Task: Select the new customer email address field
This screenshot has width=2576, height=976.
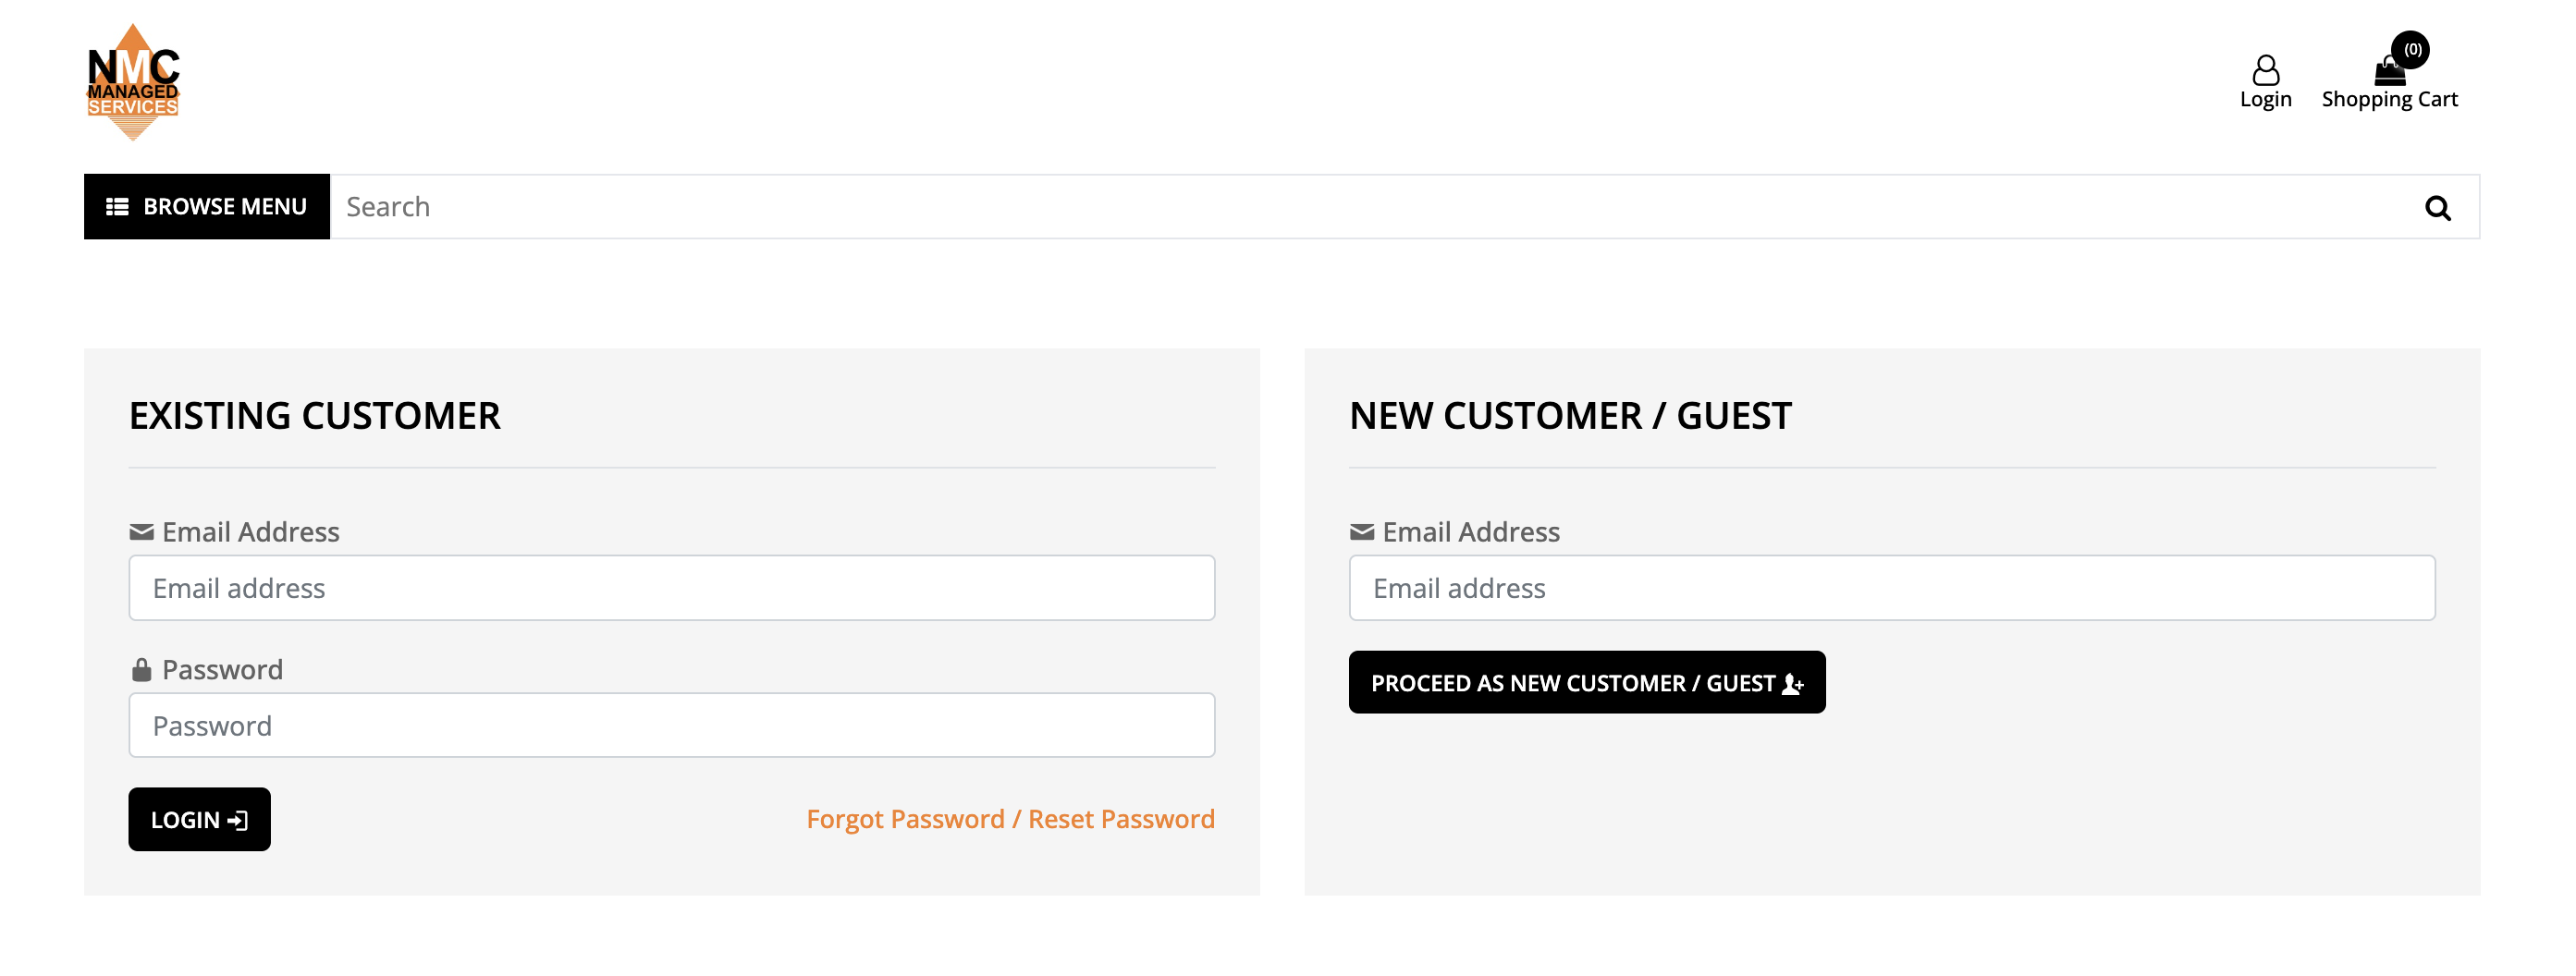Action: (x=1891, y=588)
